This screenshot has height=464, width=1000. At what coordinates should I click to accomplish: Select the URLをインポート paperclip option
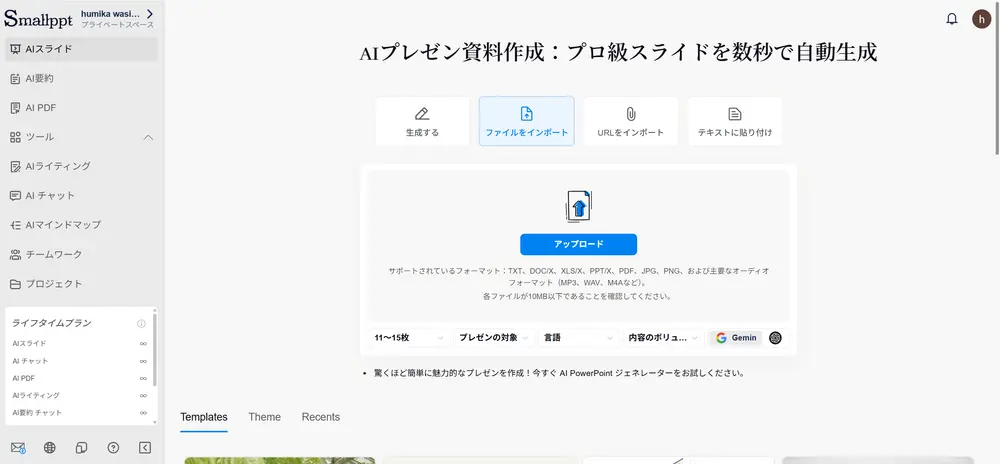click(x=630, y=121)
